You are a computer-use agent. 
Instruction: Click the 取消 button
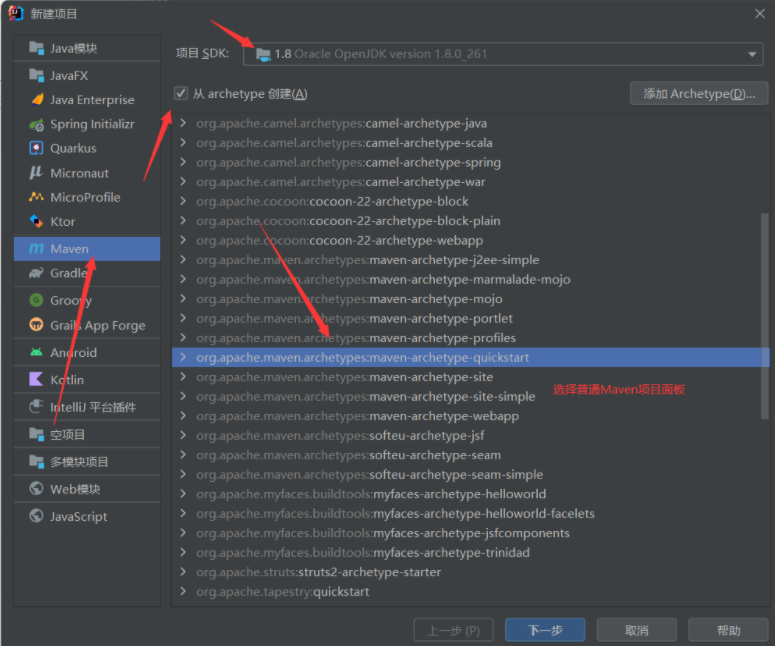click(637, 630)
